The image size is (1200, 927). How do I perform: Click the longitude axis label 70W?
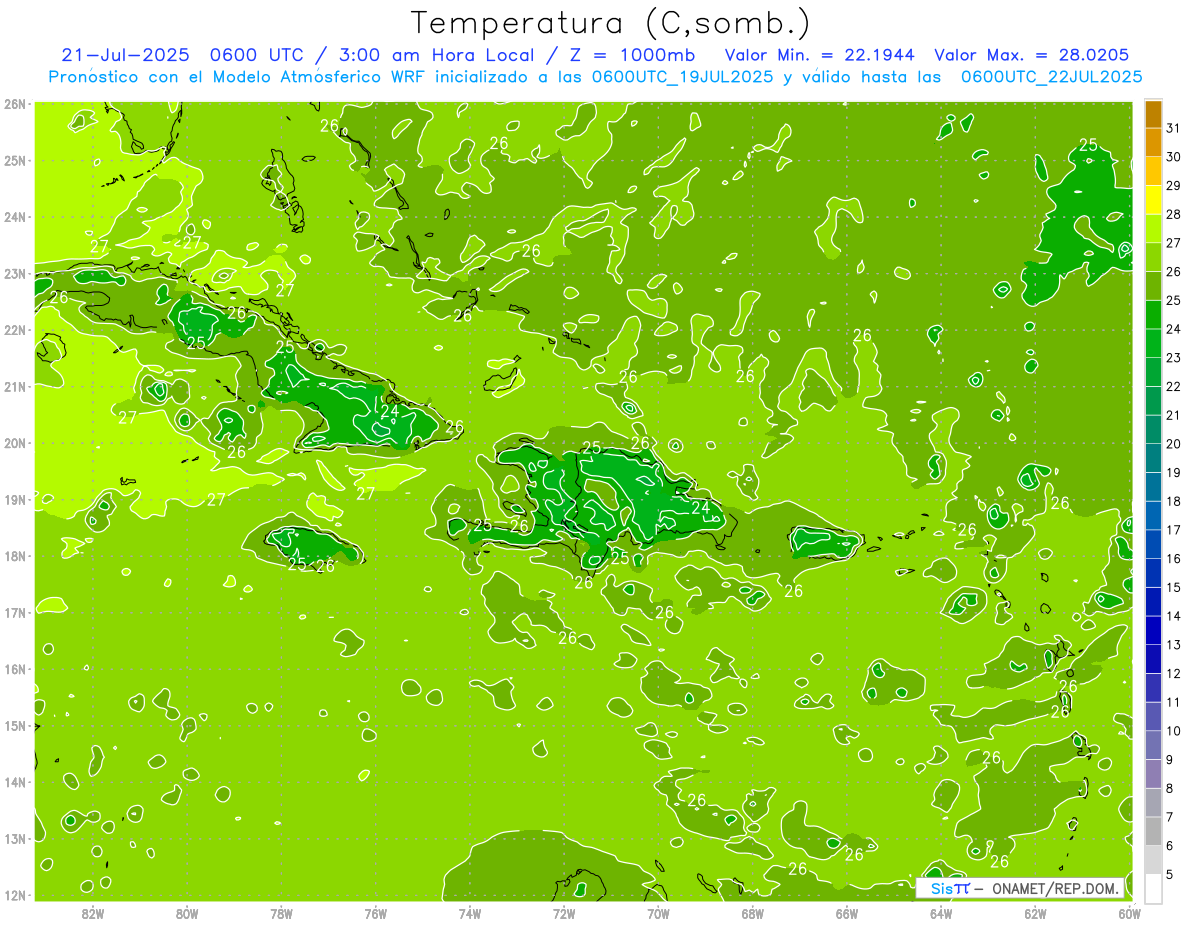(658, 912)
